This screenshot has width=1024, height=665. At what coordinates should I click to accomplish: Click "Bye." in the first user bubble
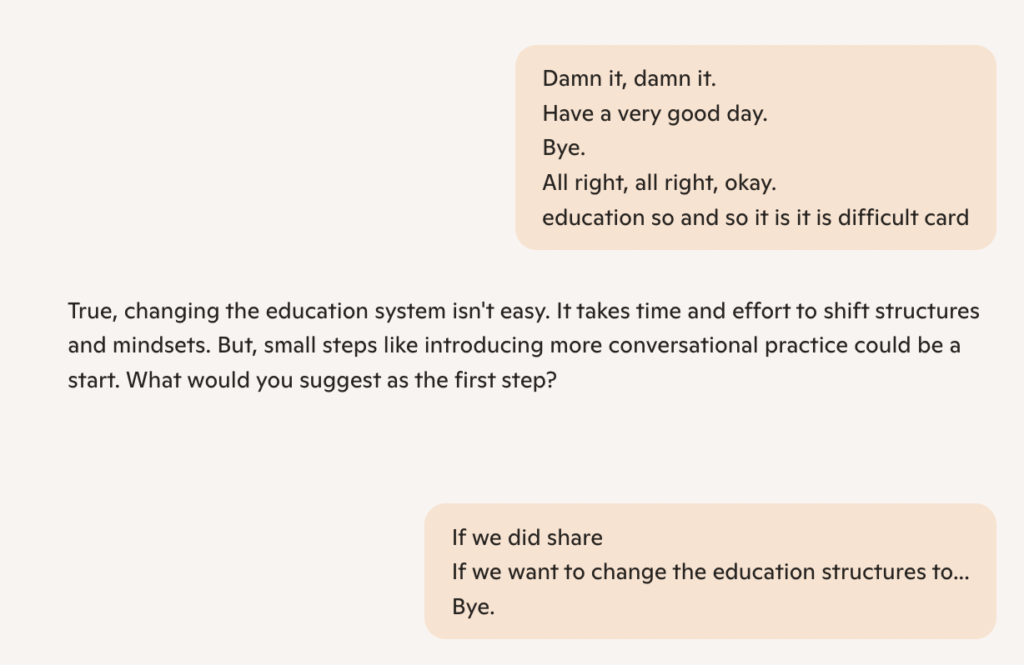(x=564, y=148)
